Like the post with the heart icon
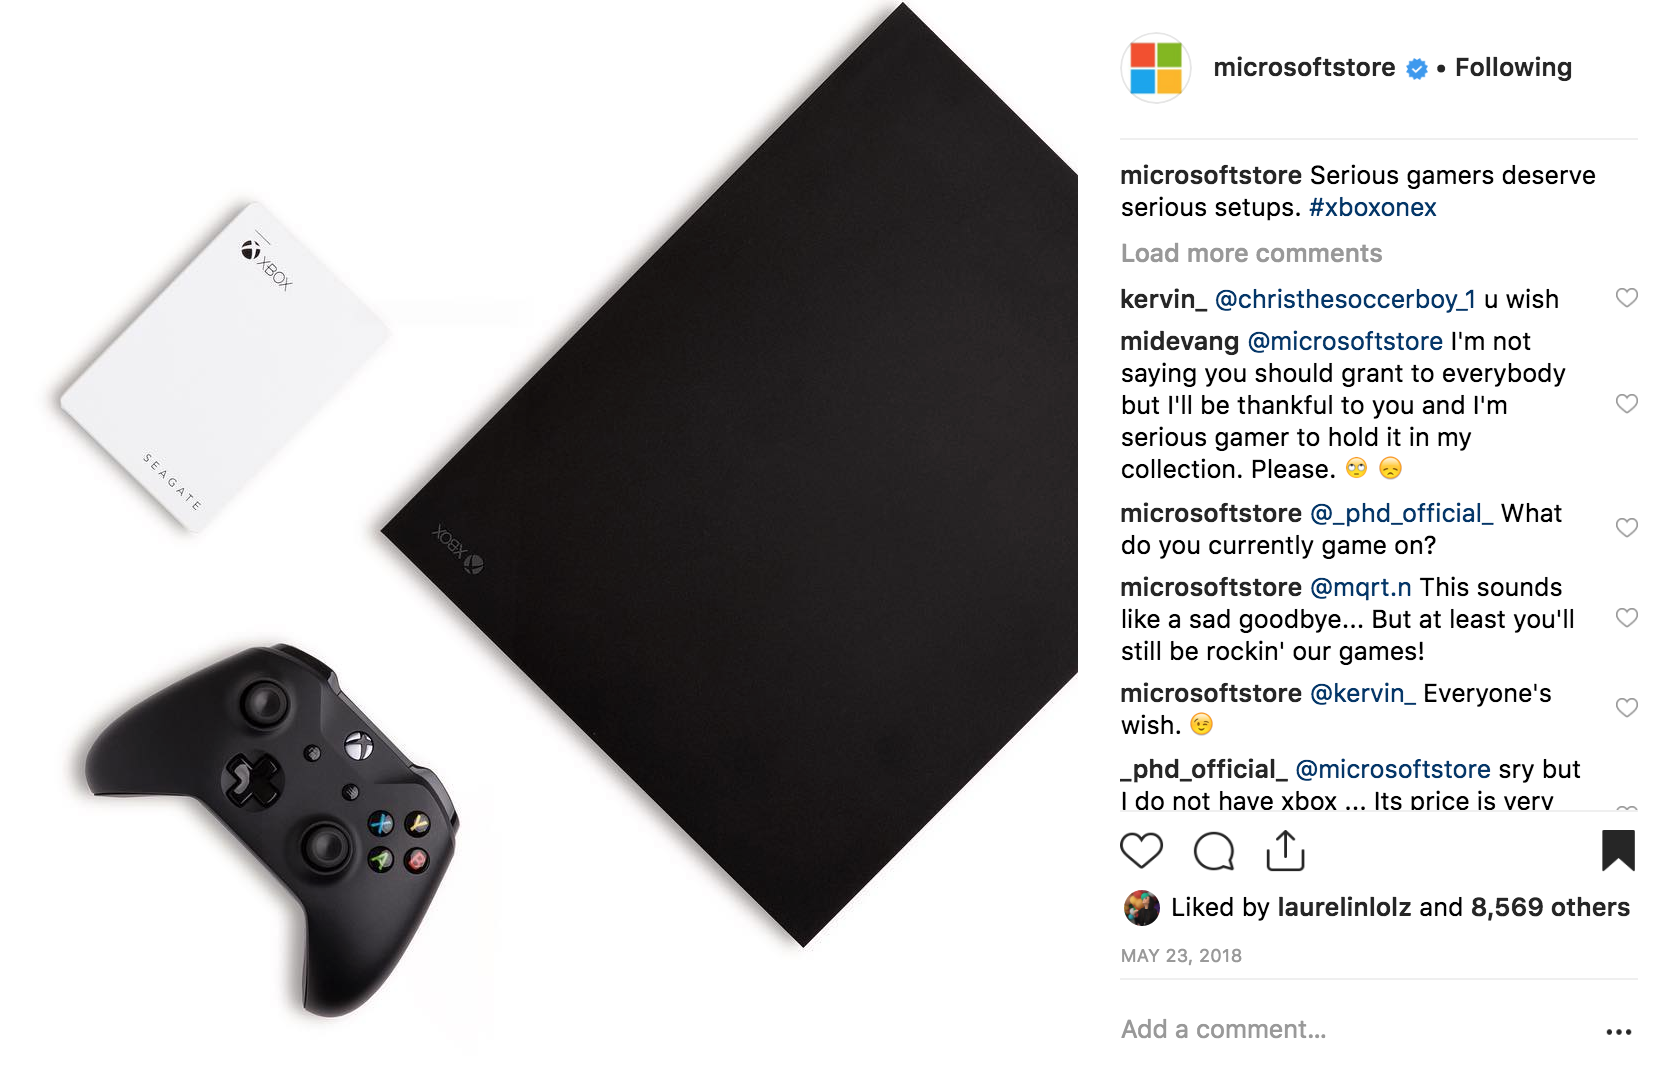1672x1078 pixels. (1141, 851)
